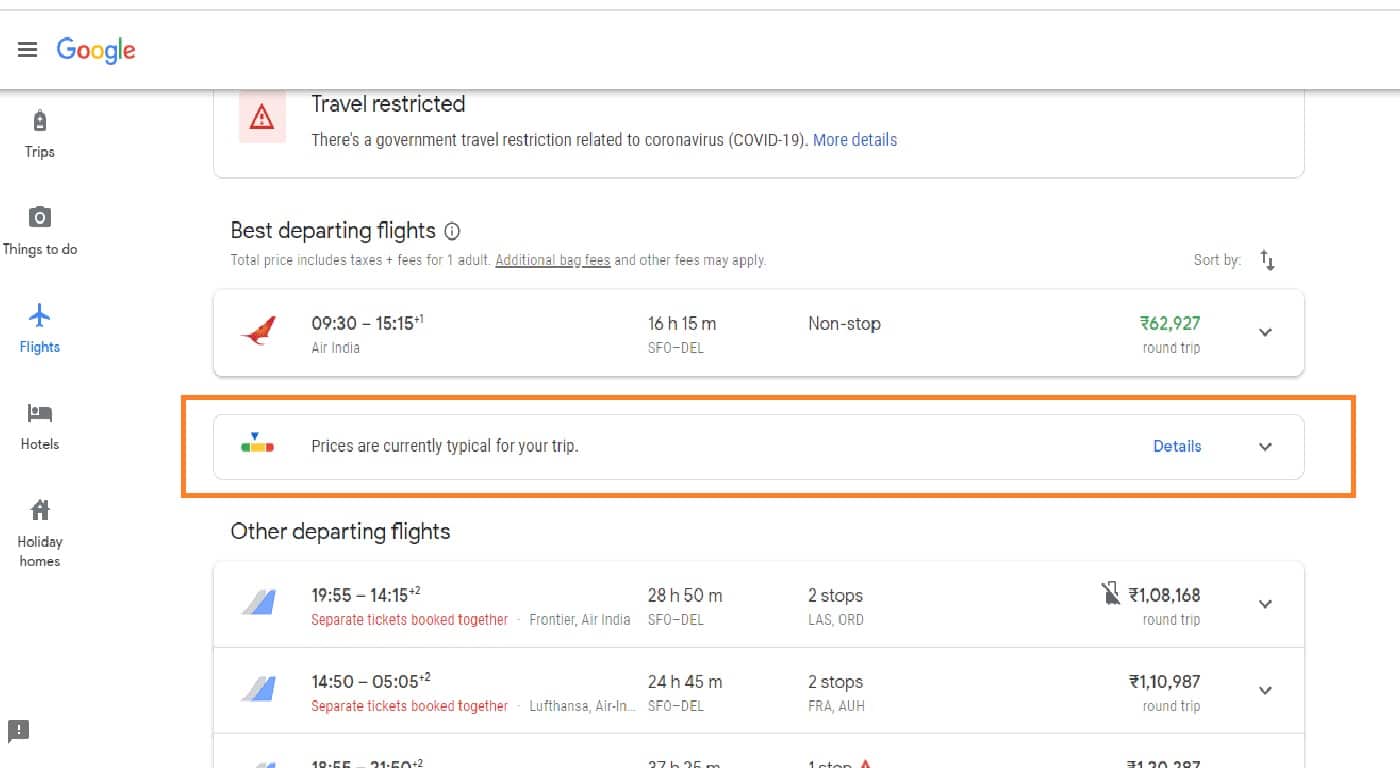
Task: Open Things to do in sidebar
Action: [40, 232]
